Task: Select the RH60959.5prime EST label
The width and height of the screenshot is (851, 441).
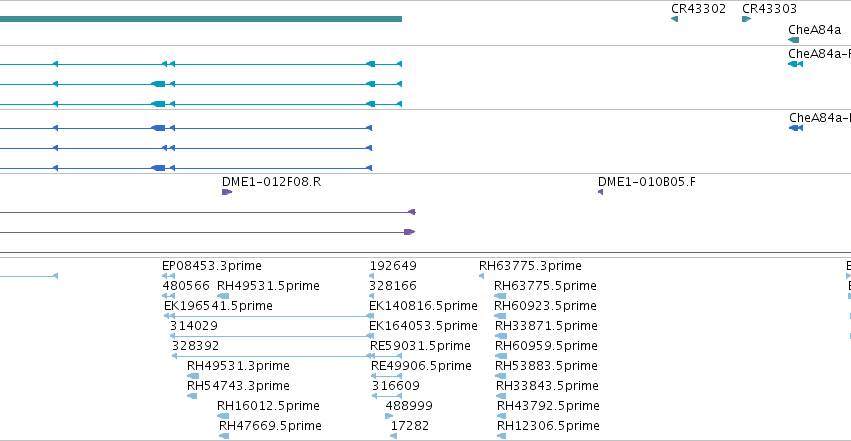Action: (547, 346)
